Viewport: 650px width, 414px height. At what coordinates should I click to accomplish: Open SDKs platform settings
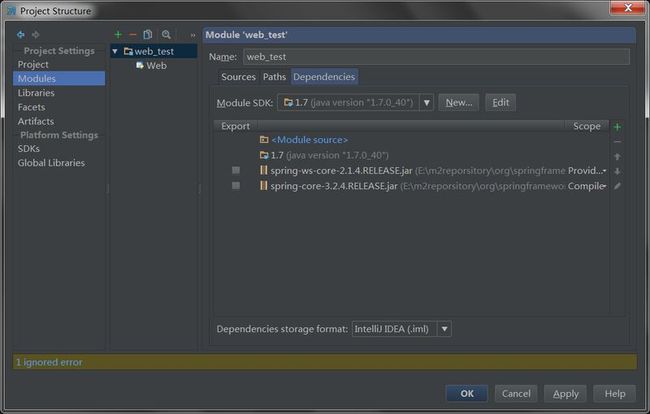(x=29, y=148)
